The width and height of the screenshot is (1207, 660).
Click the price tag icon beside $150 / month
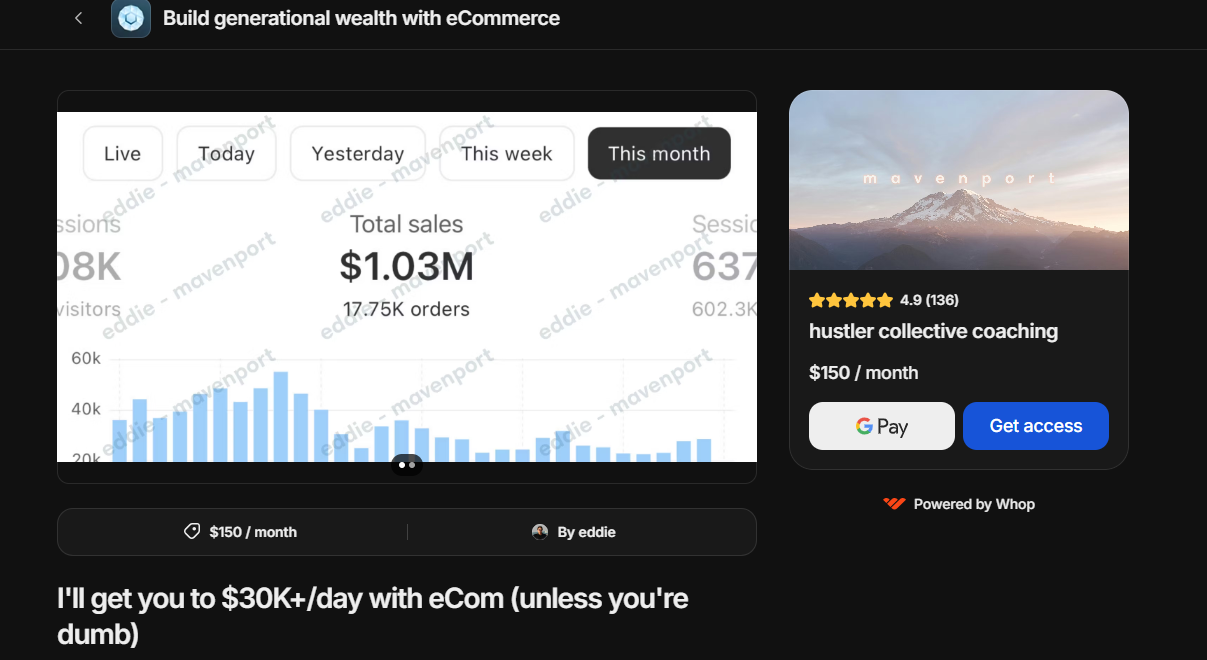click(x=192, y=532)
